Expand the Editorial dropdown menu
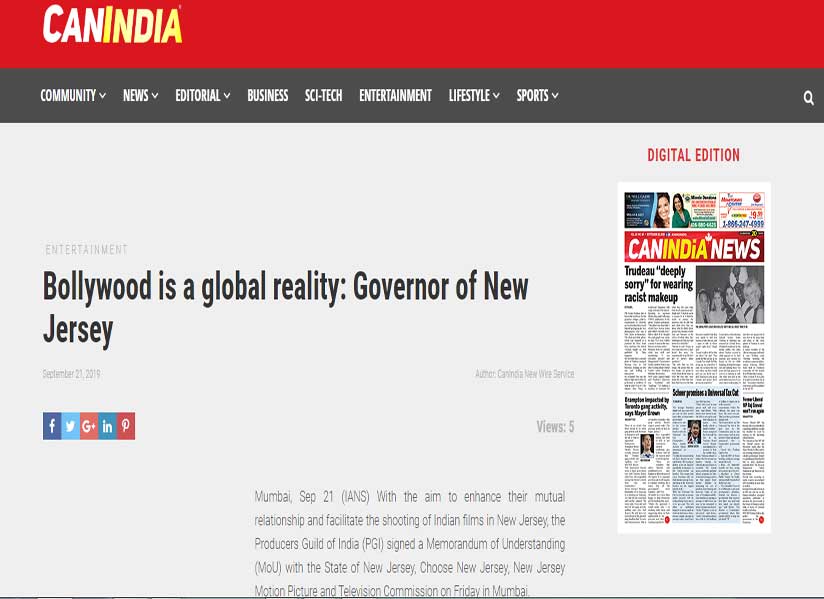The width and height of the screenshot is (824, 599). click(x=203, y=96)
